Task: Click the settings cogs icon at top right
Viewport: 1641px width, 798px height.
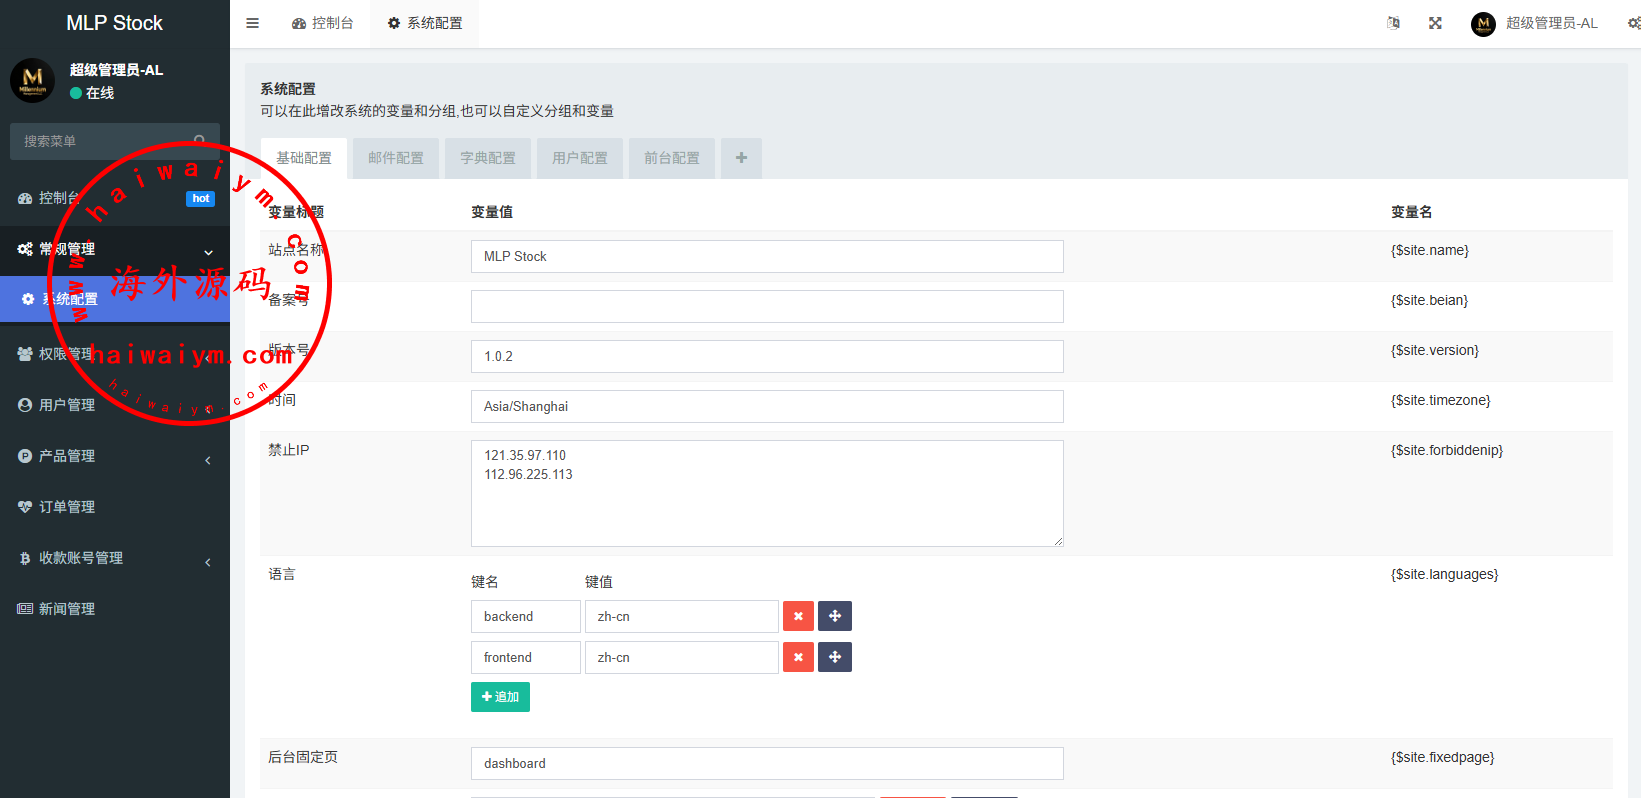Action: click(x=1632, y=23)
